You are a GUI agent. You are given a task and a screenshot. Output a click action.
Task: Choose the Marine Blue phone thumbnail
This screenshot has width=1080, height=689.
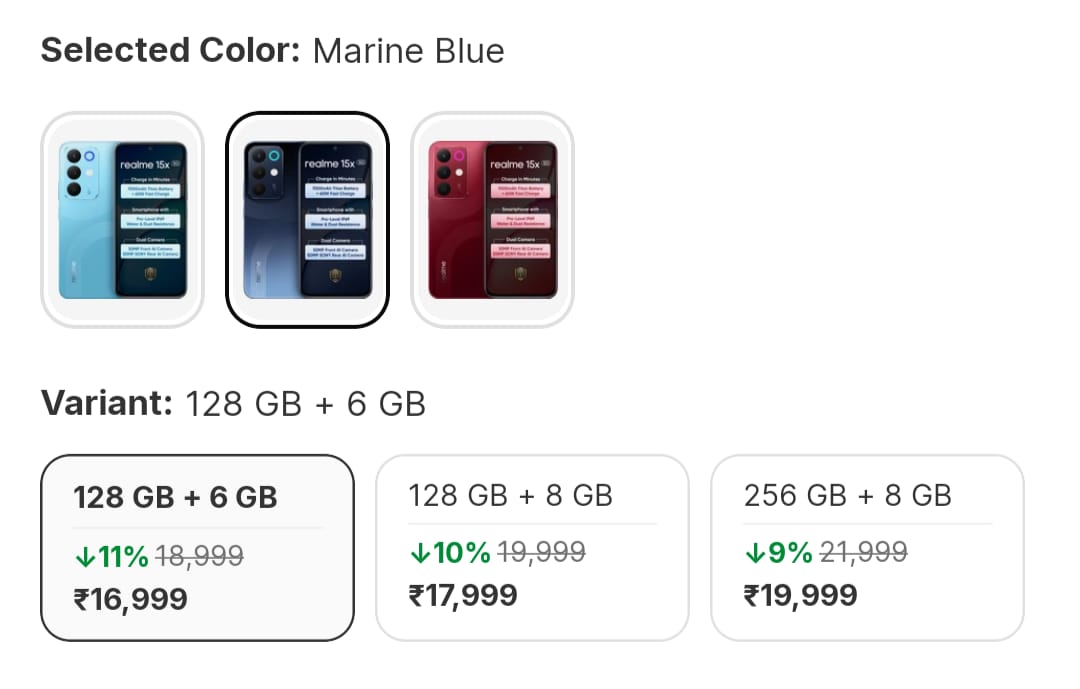(x=308, y=220)
